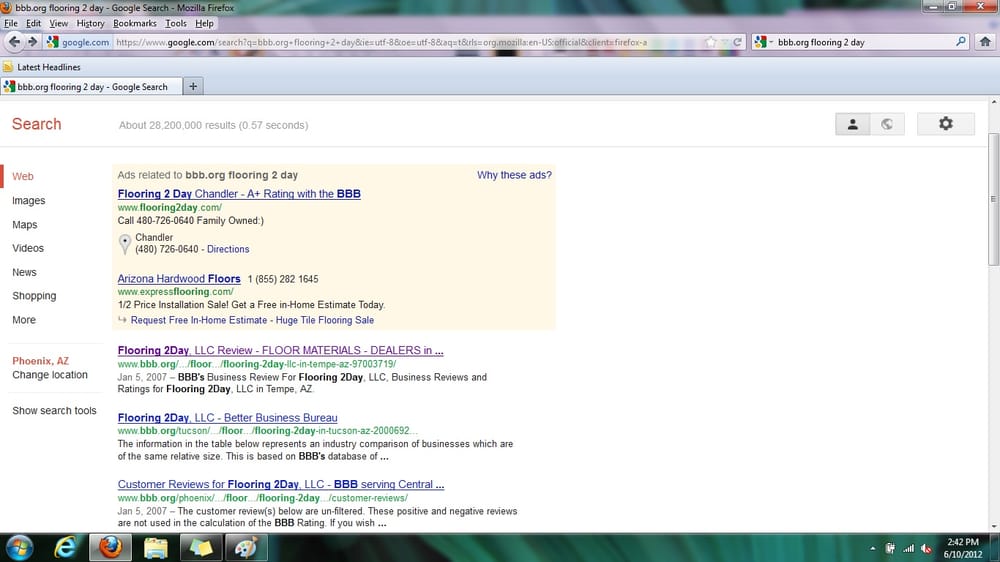1000x562 pixels.
Task: Open Windows Explorer folder in taskbar
Action: [155, 548]
